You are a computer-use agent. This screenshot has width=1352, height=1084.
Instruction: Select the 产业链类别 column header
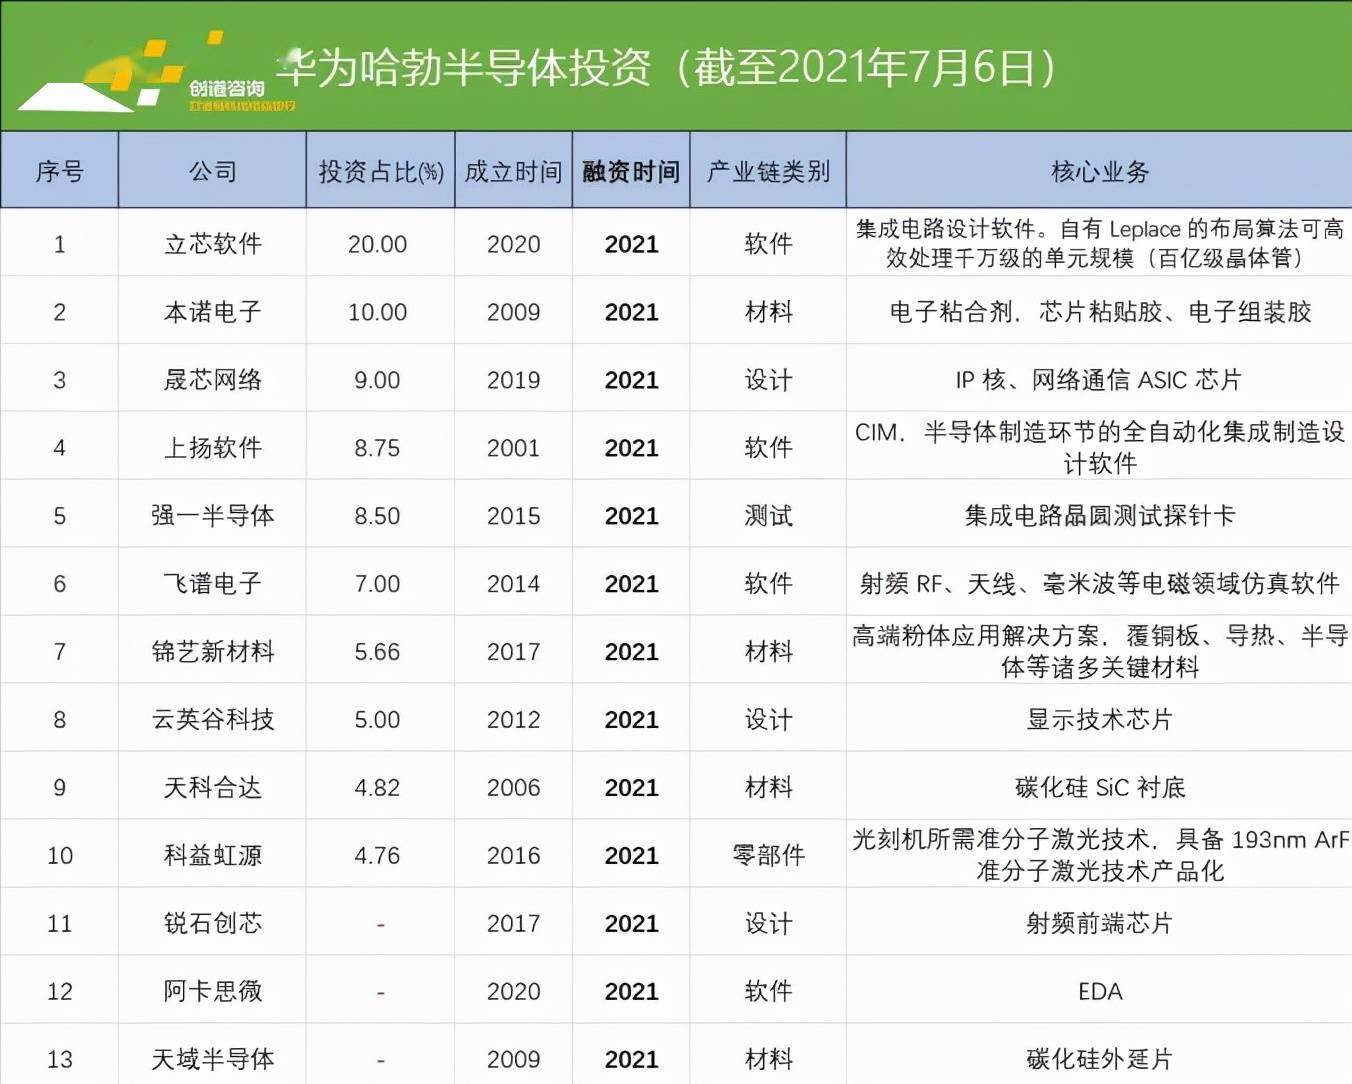click(768, 171)
